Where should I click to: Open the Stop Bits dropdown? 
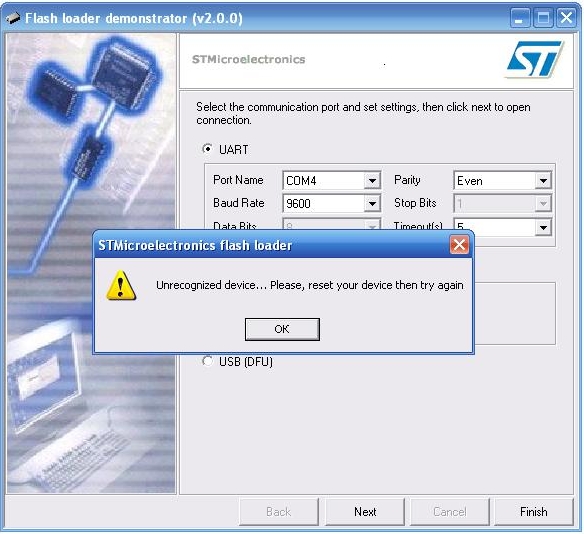click(x=543, y=204)
